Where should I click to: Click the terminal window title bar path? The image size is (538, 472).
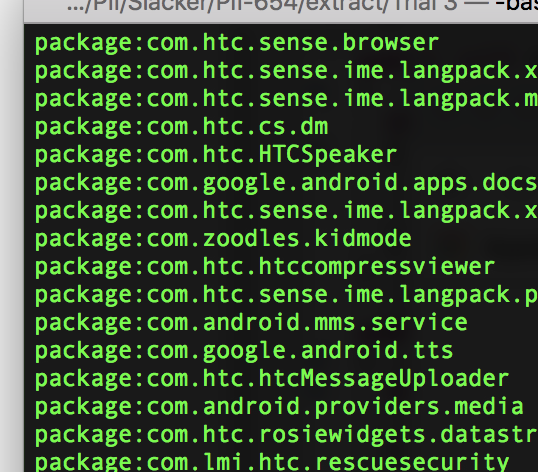click(262, 7)
